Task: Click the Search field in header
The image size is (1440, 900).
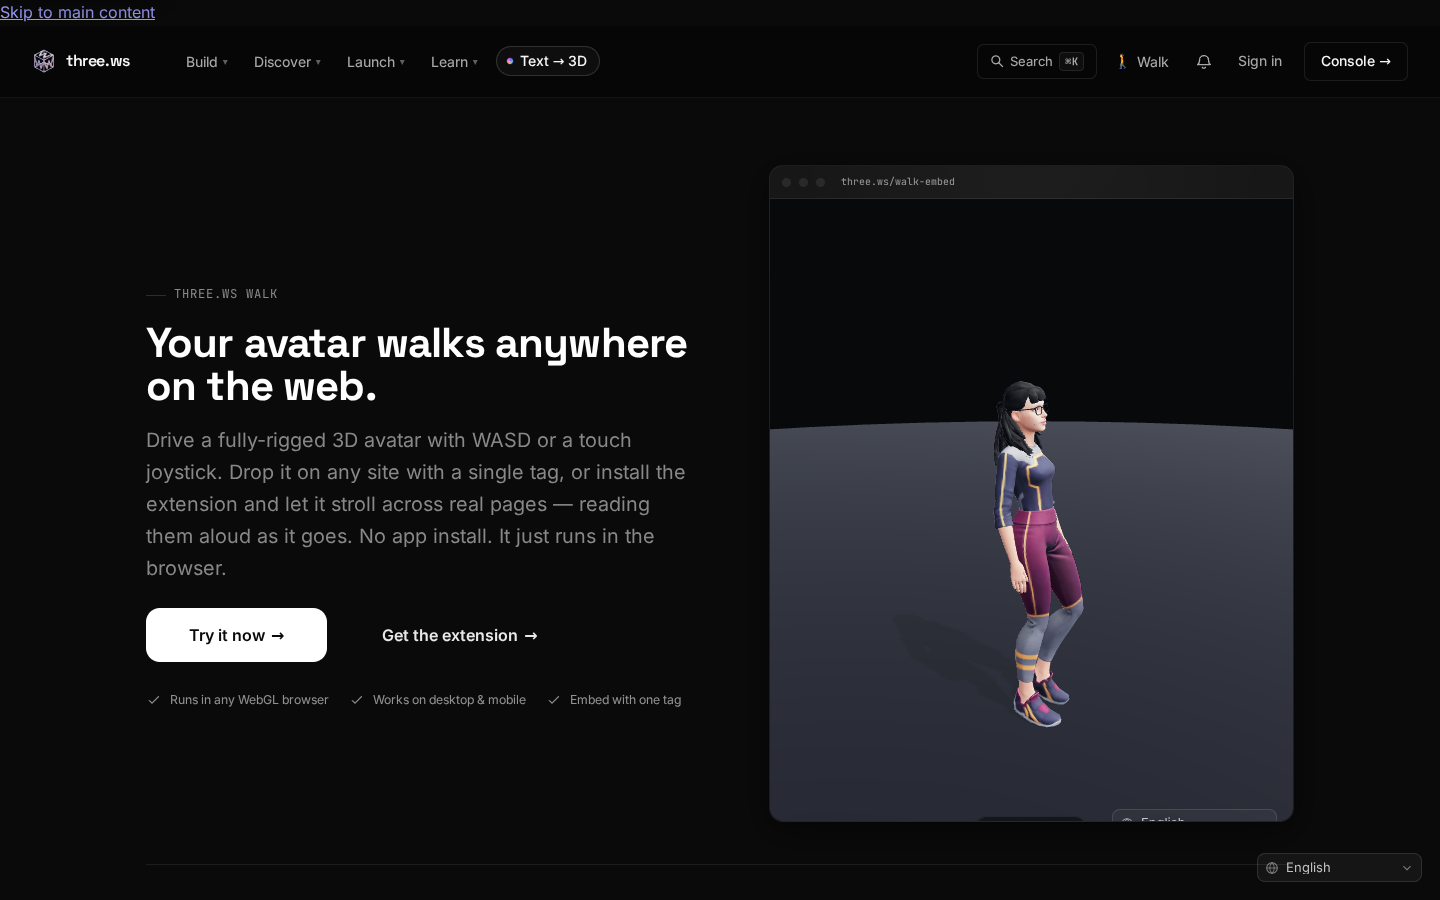Action: 1037,61
